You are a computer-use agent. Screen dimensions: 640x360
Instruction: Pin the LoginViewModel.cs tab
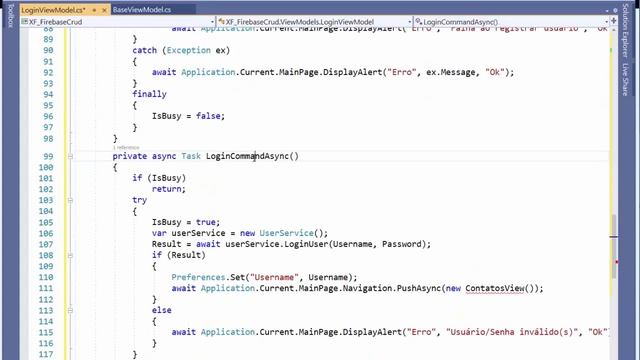pos(94,10)
